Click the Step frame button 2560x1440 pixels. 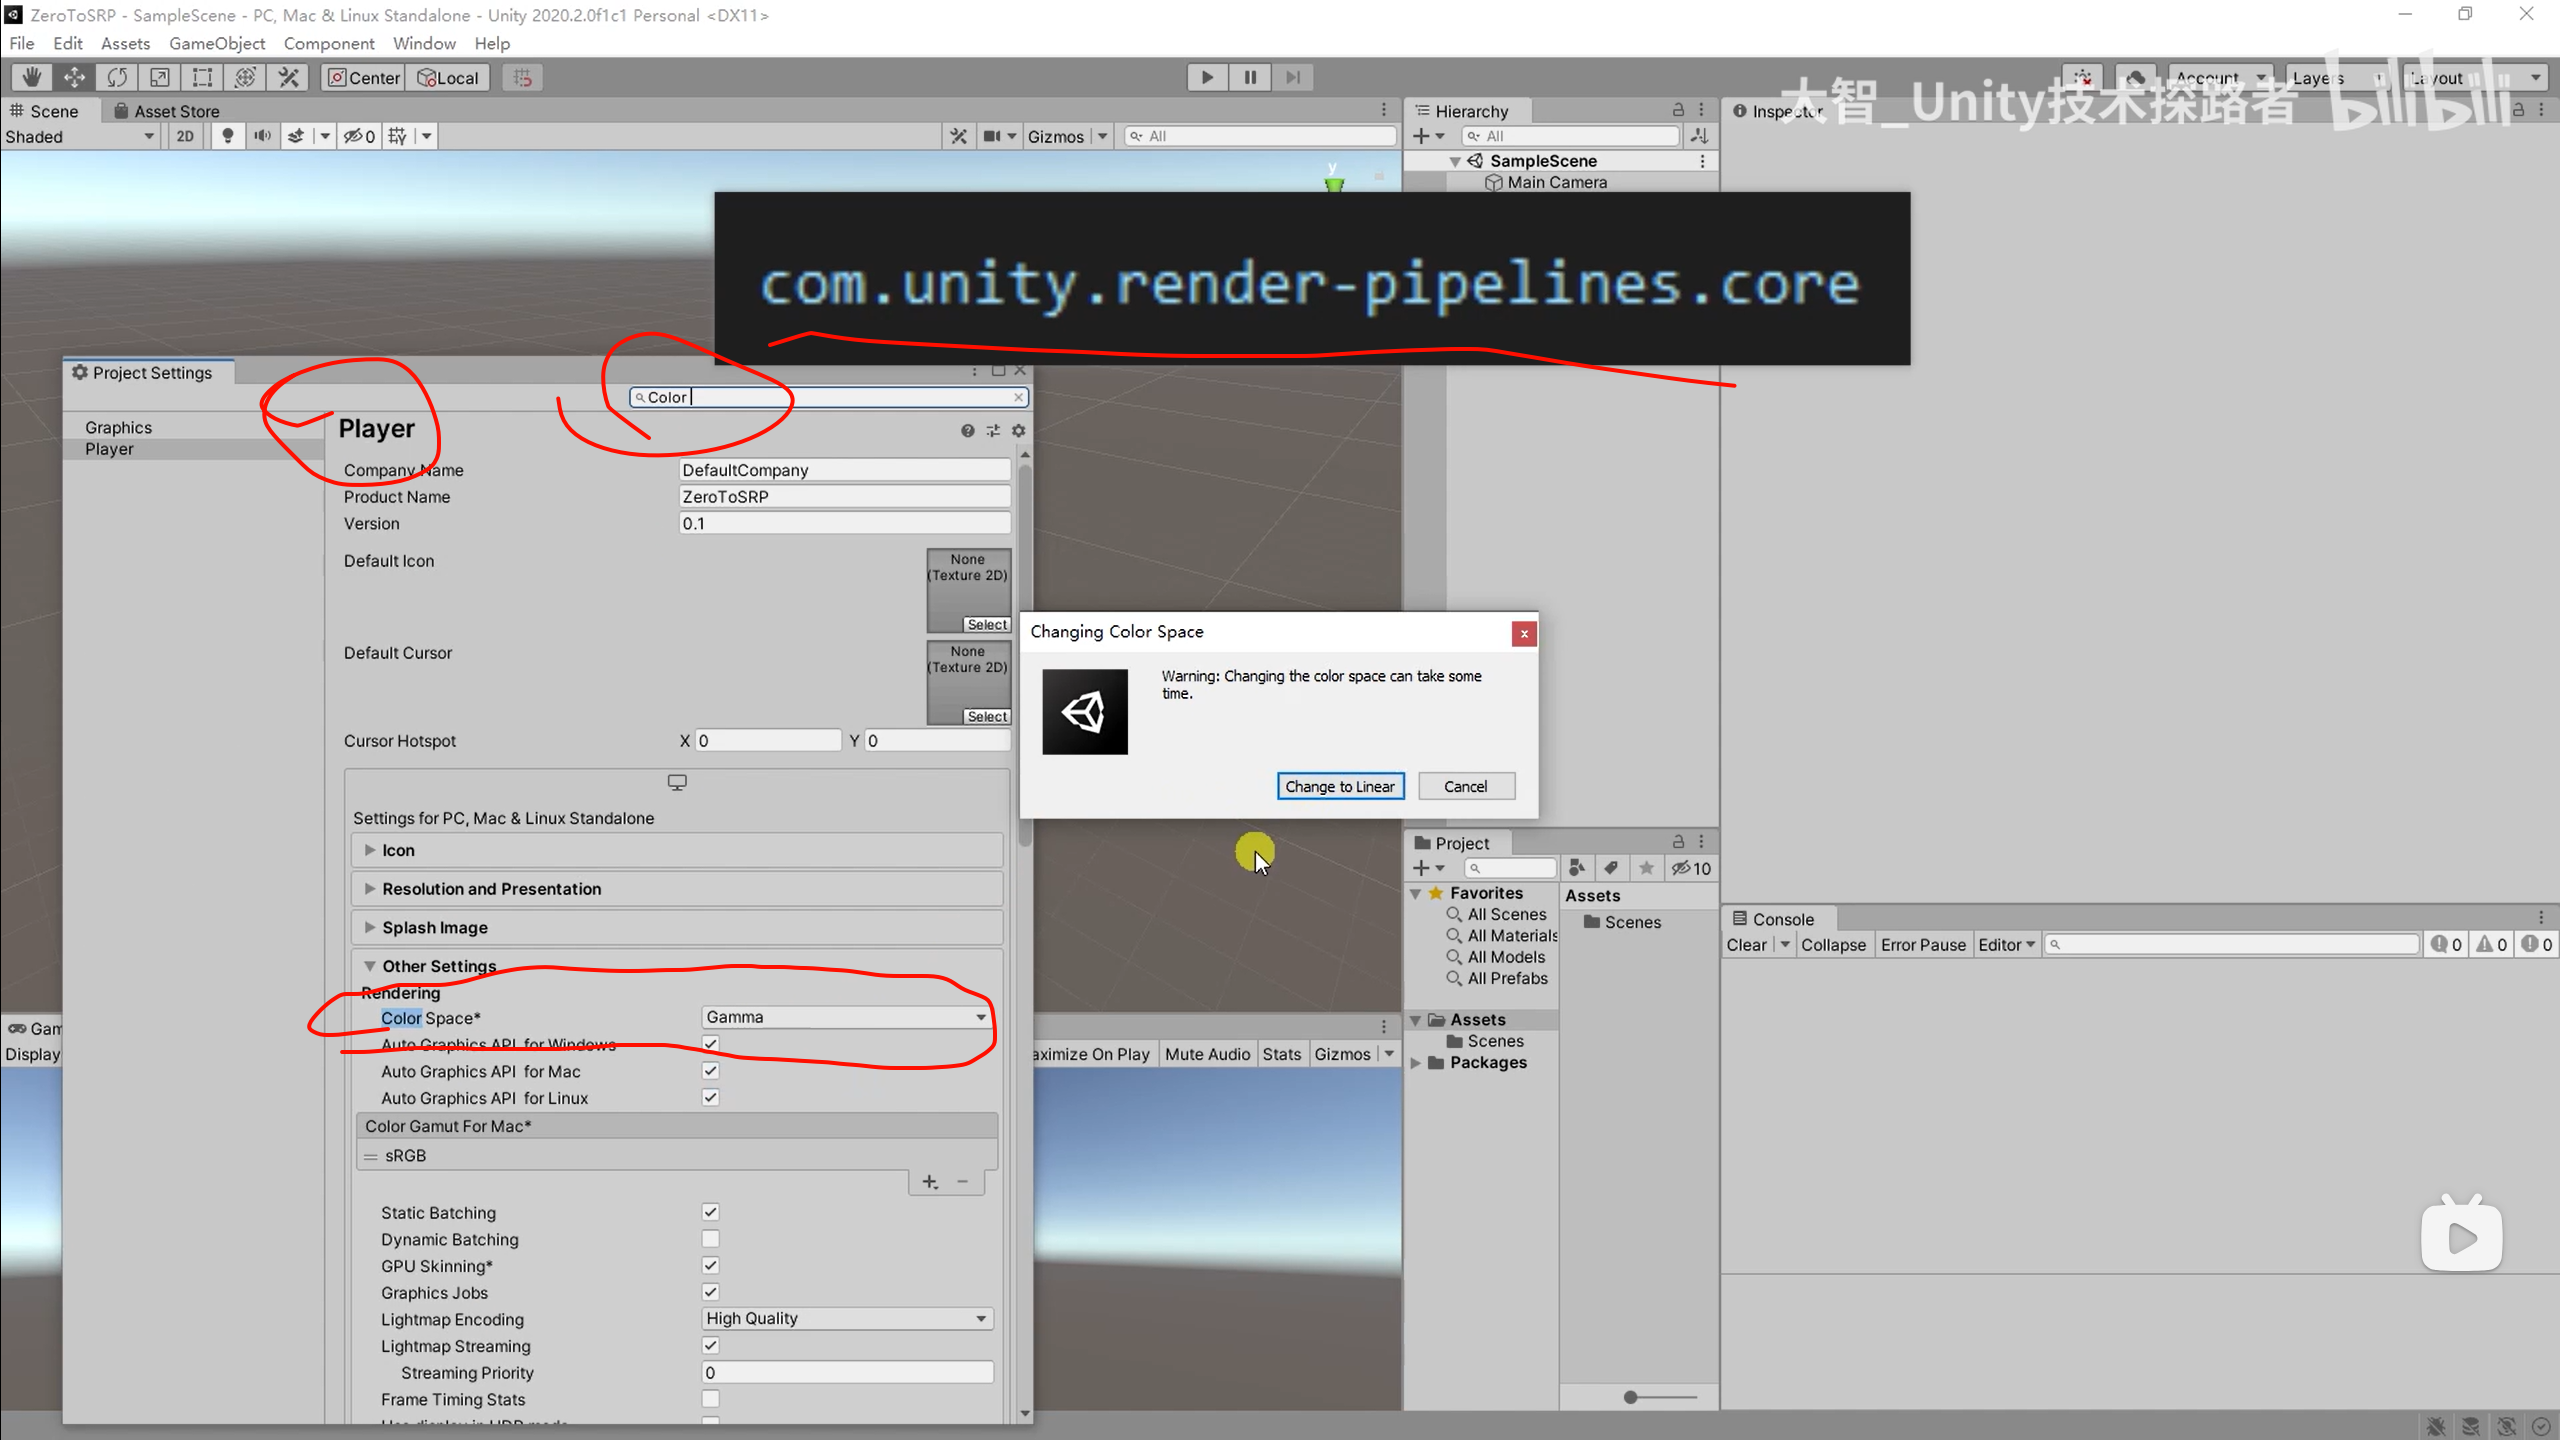click(x=1293, y=77)
